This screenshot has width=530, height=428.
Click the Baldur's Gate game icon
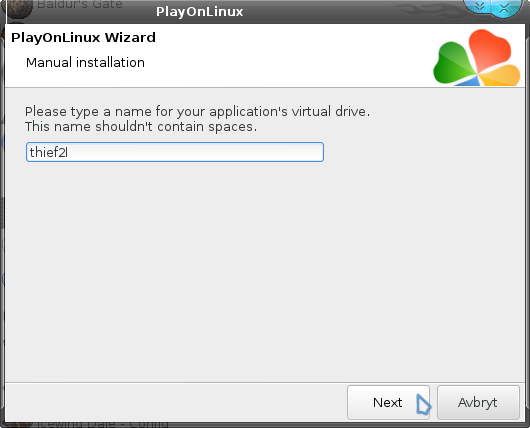coord(20,8)
